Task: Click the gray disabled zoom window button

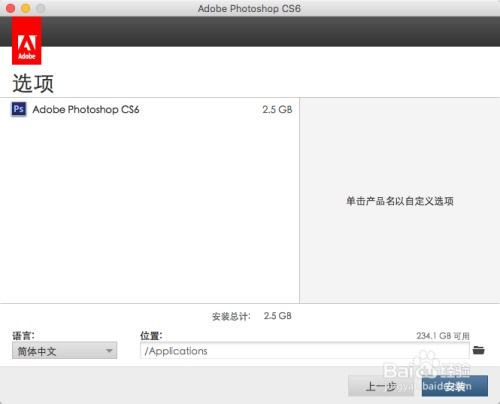Action: [x=41, y=8]
